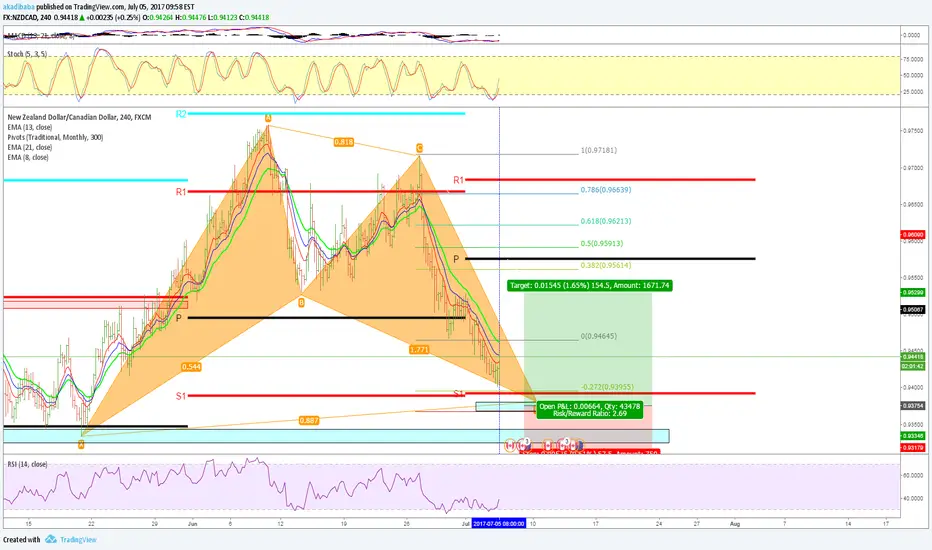Click the 1.771 pattern ratio label
The height and width of the screenshot is (550, 932).
419,350
